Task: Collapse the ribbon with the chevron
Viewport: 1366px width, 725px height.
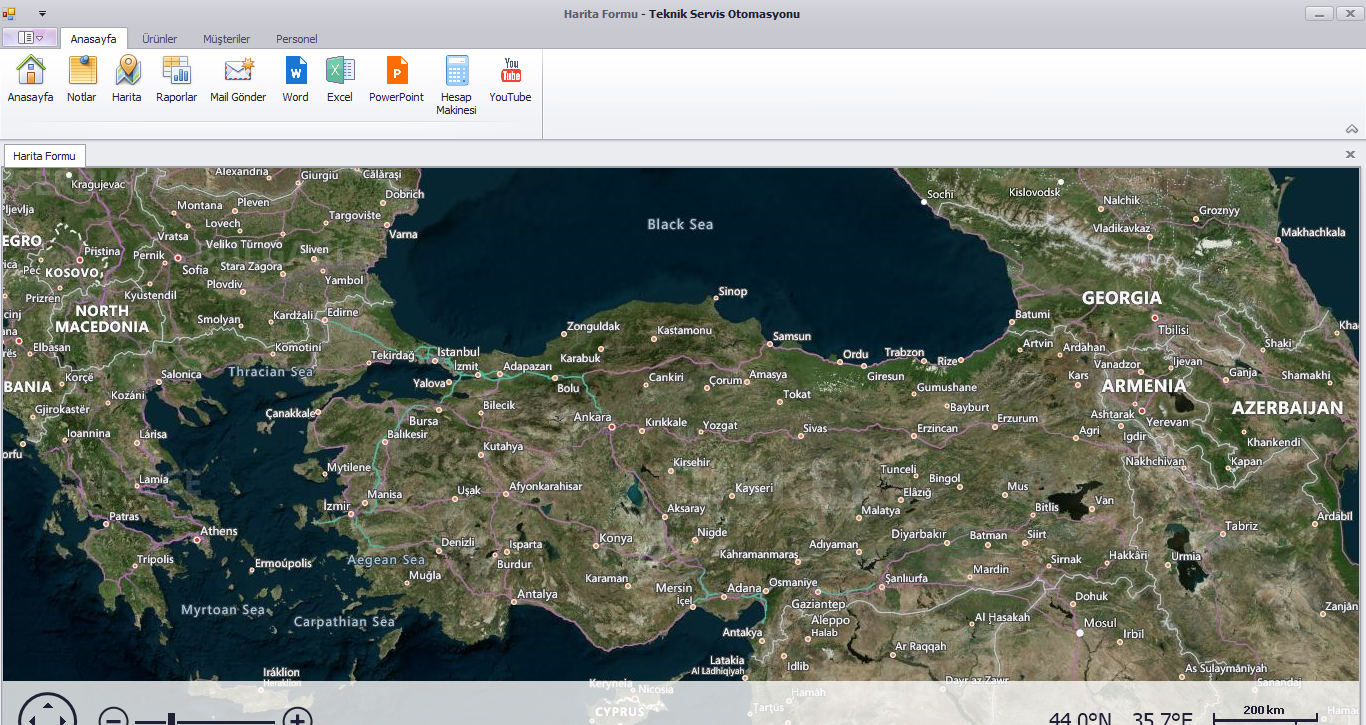Action: click(1351, 129)
